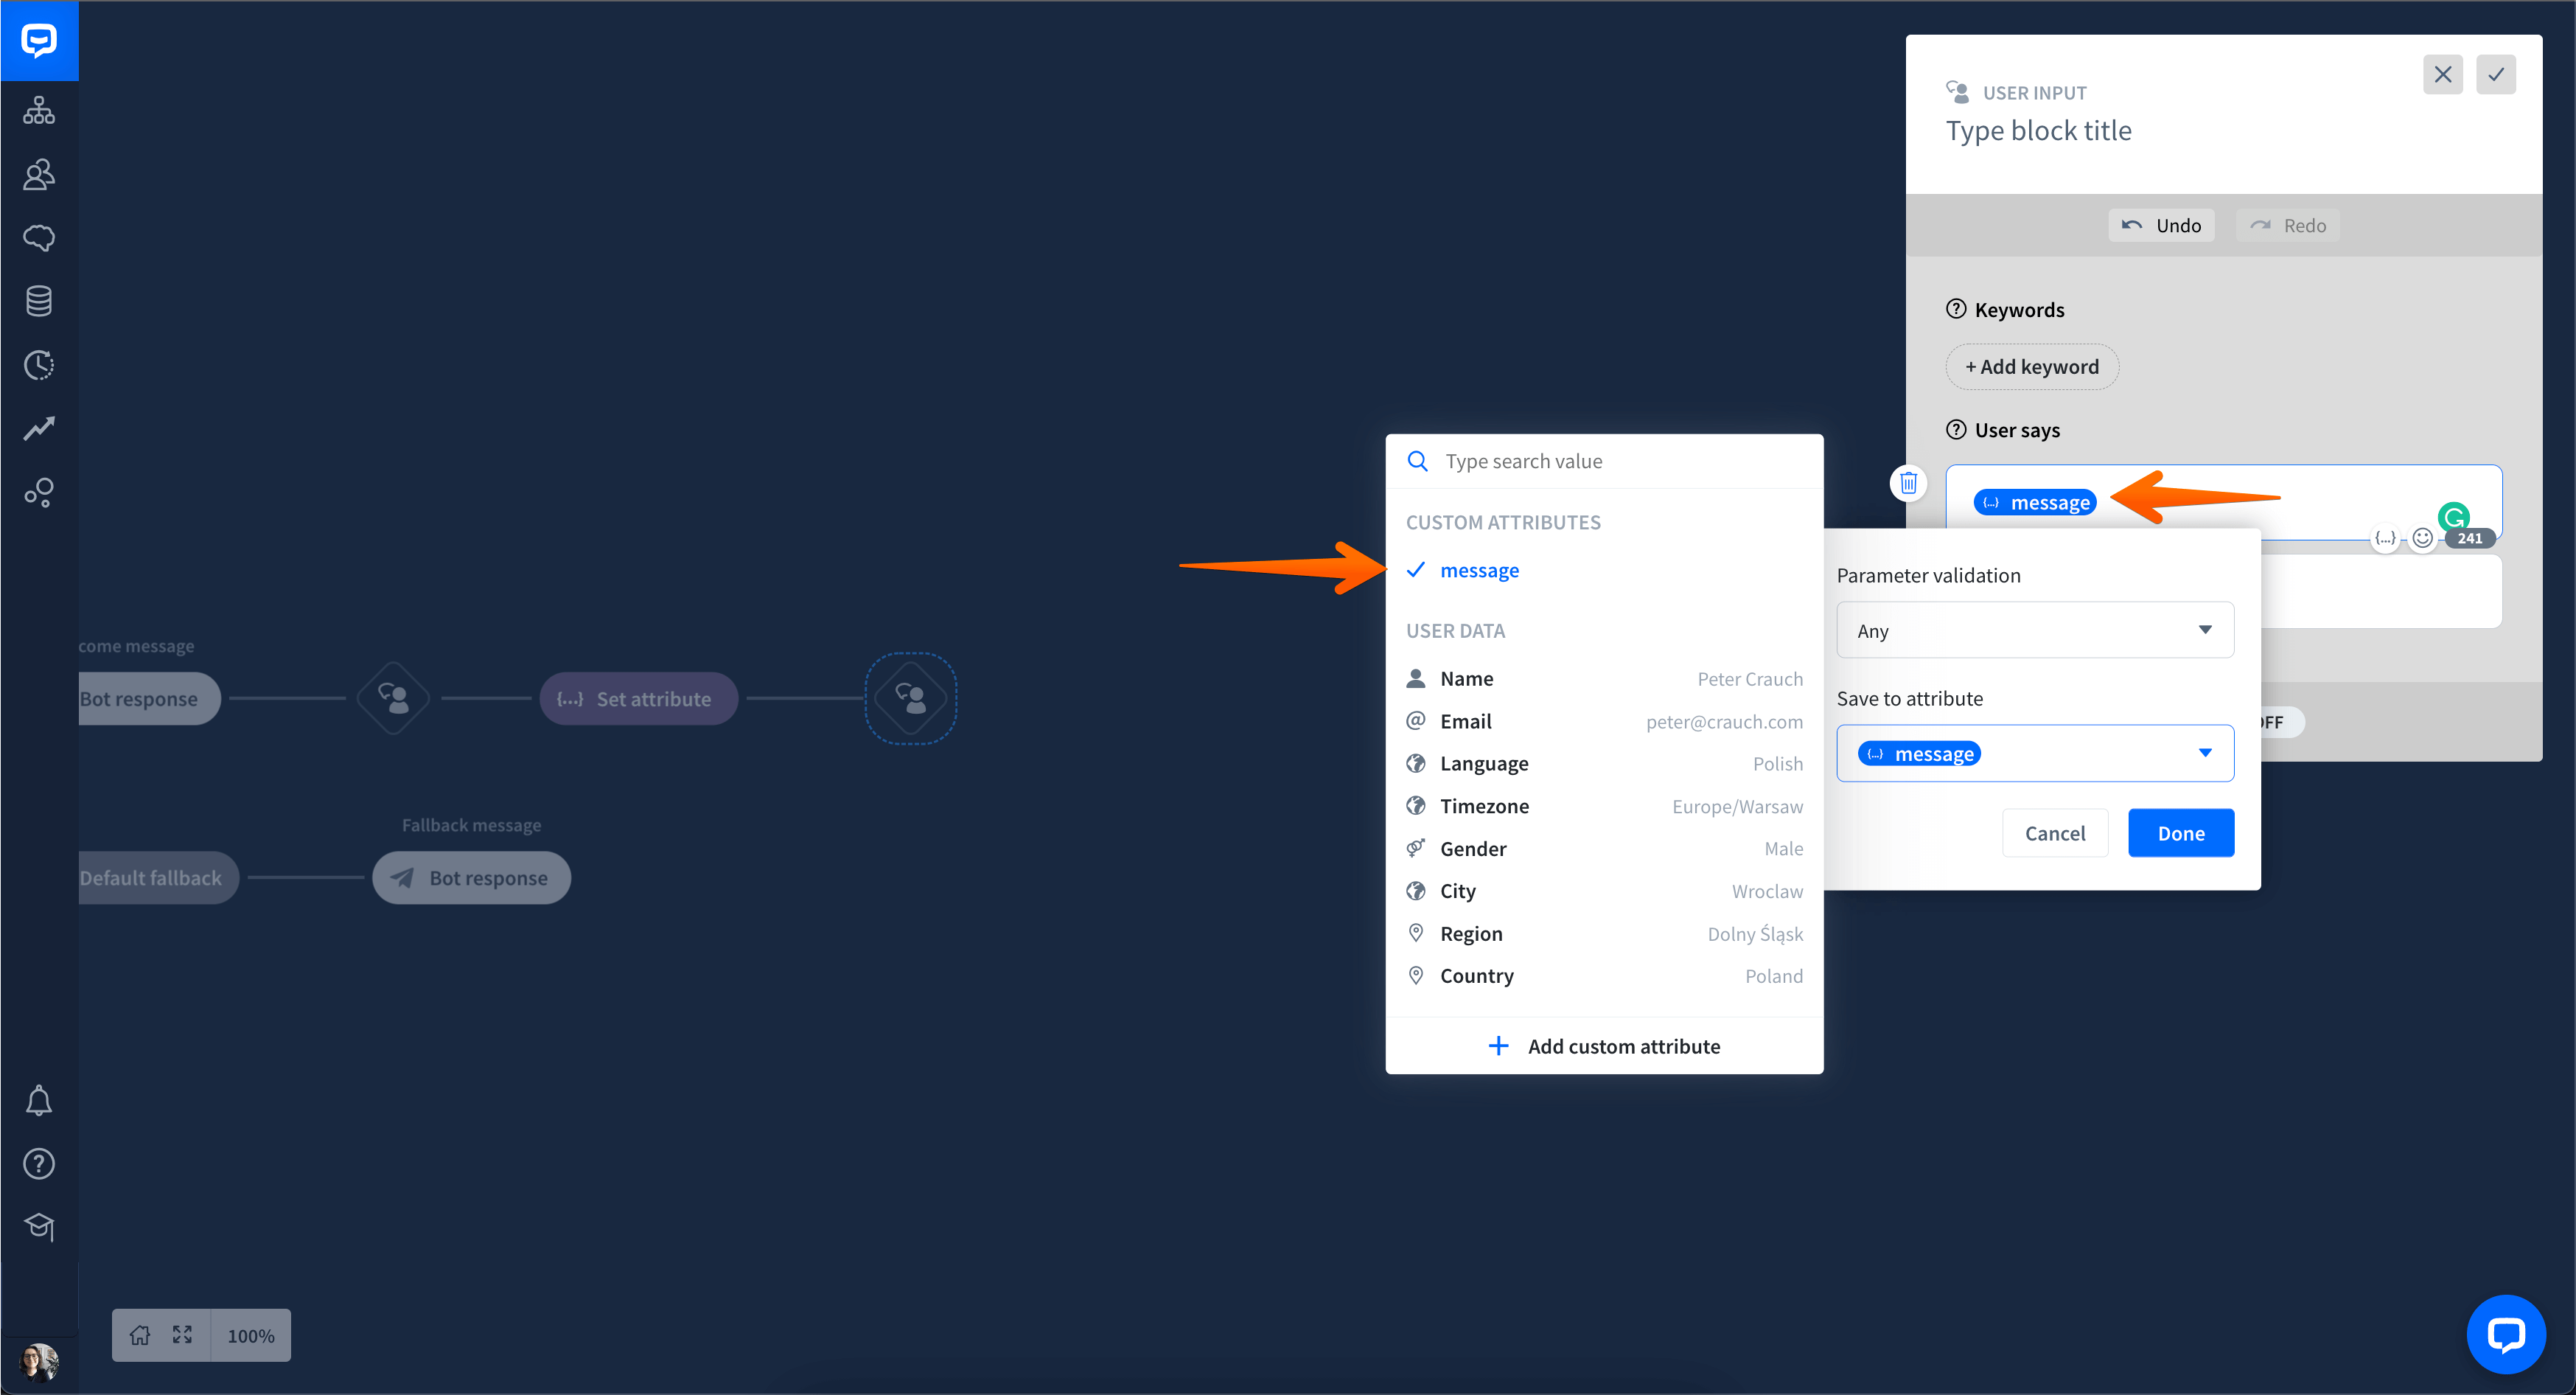Select the Timezone user data attribute
Screen dimensions: 2576x1395
click(1604, 806)
